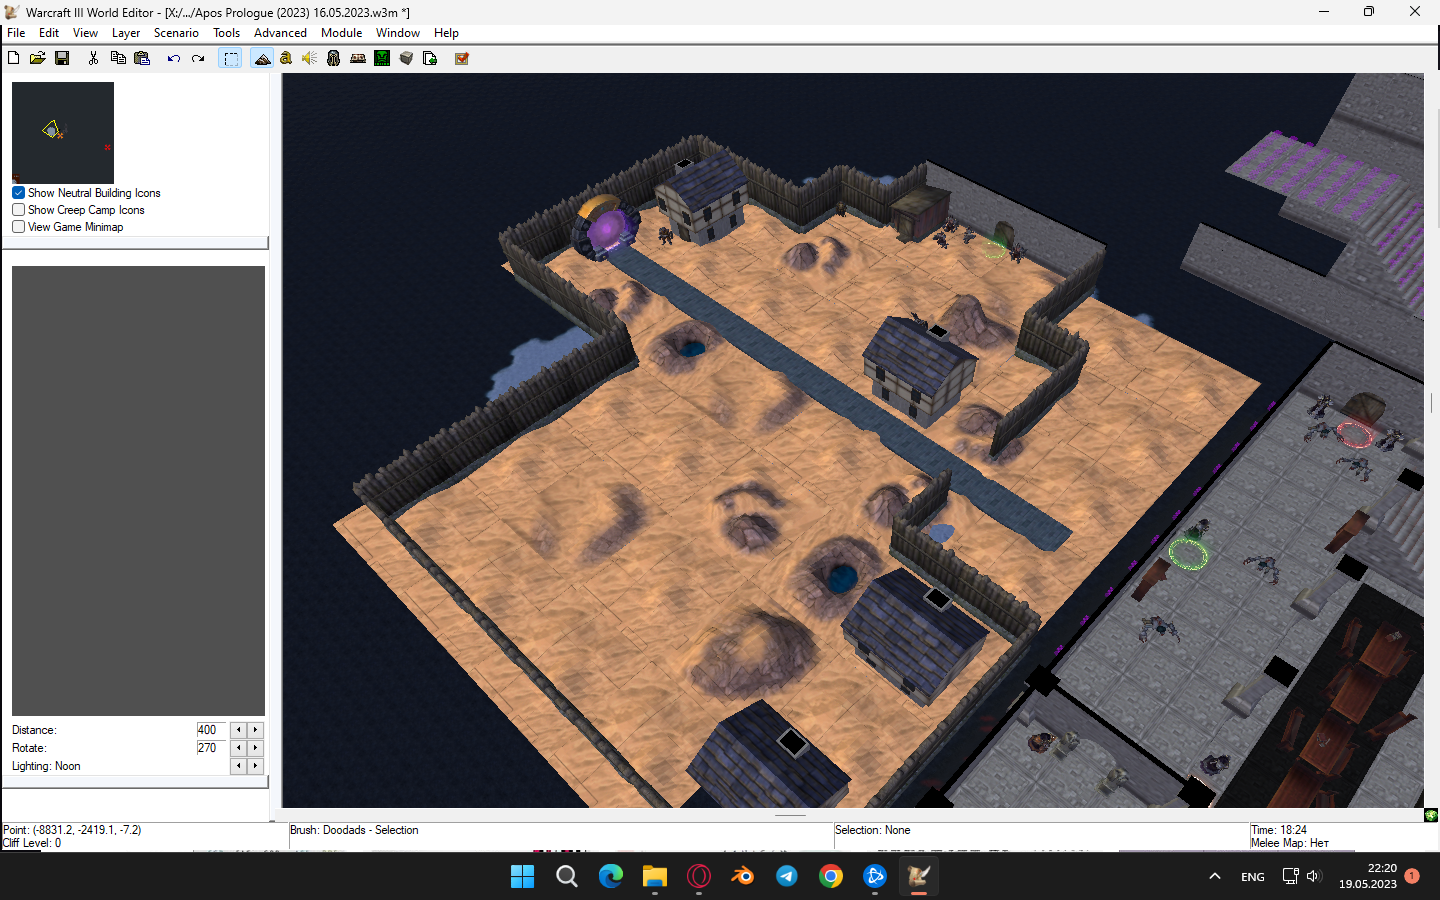
Task: Open the Scenario menu
Action: click(176, 33)
